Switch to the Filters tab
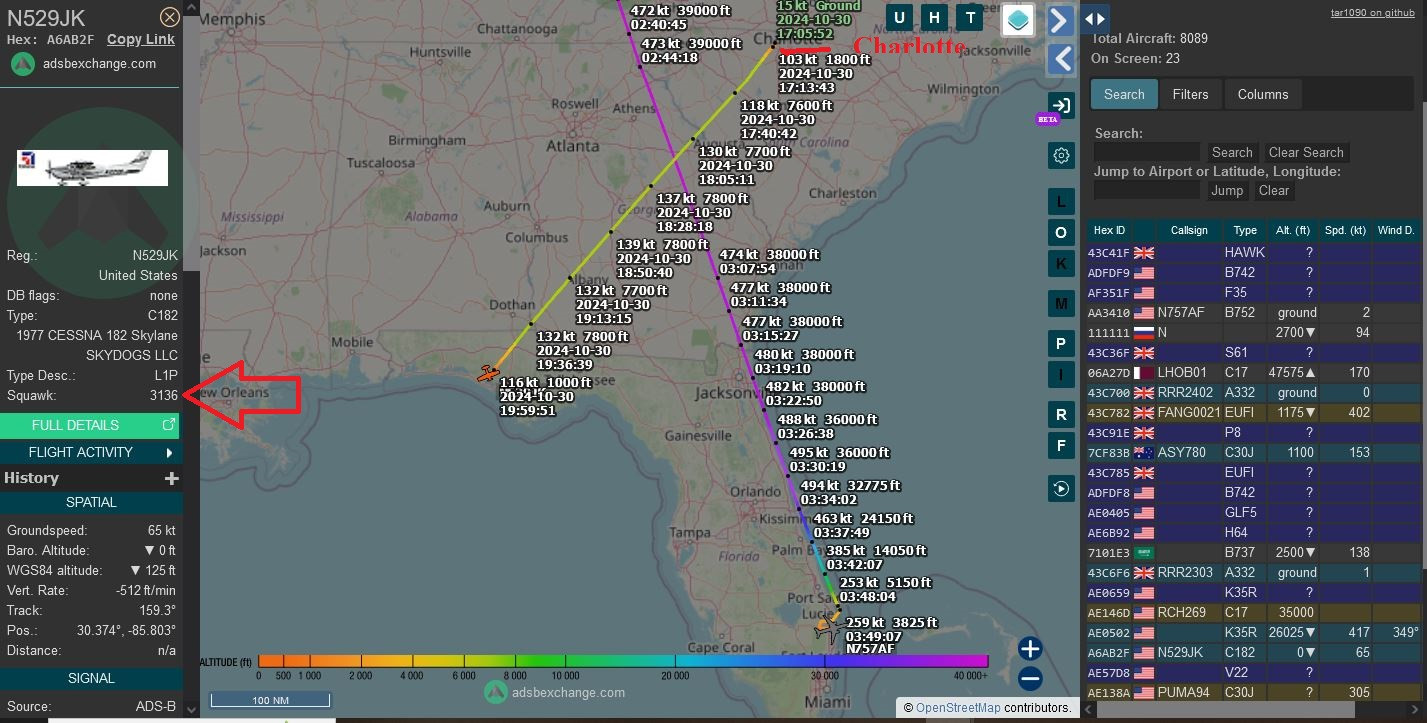Image resolution: width=1427 pixels, height=723 pixels. 1190,94
